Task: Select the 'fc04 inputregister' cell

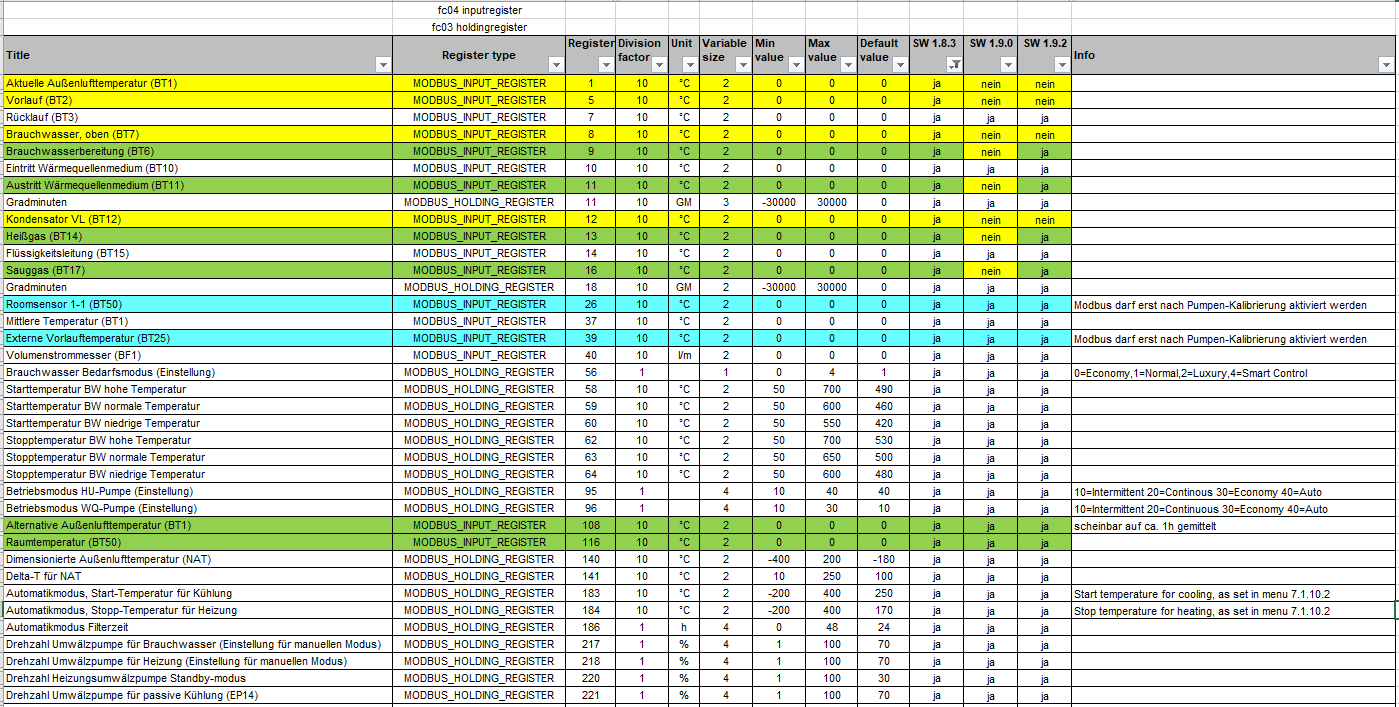Action: point(479,10)
